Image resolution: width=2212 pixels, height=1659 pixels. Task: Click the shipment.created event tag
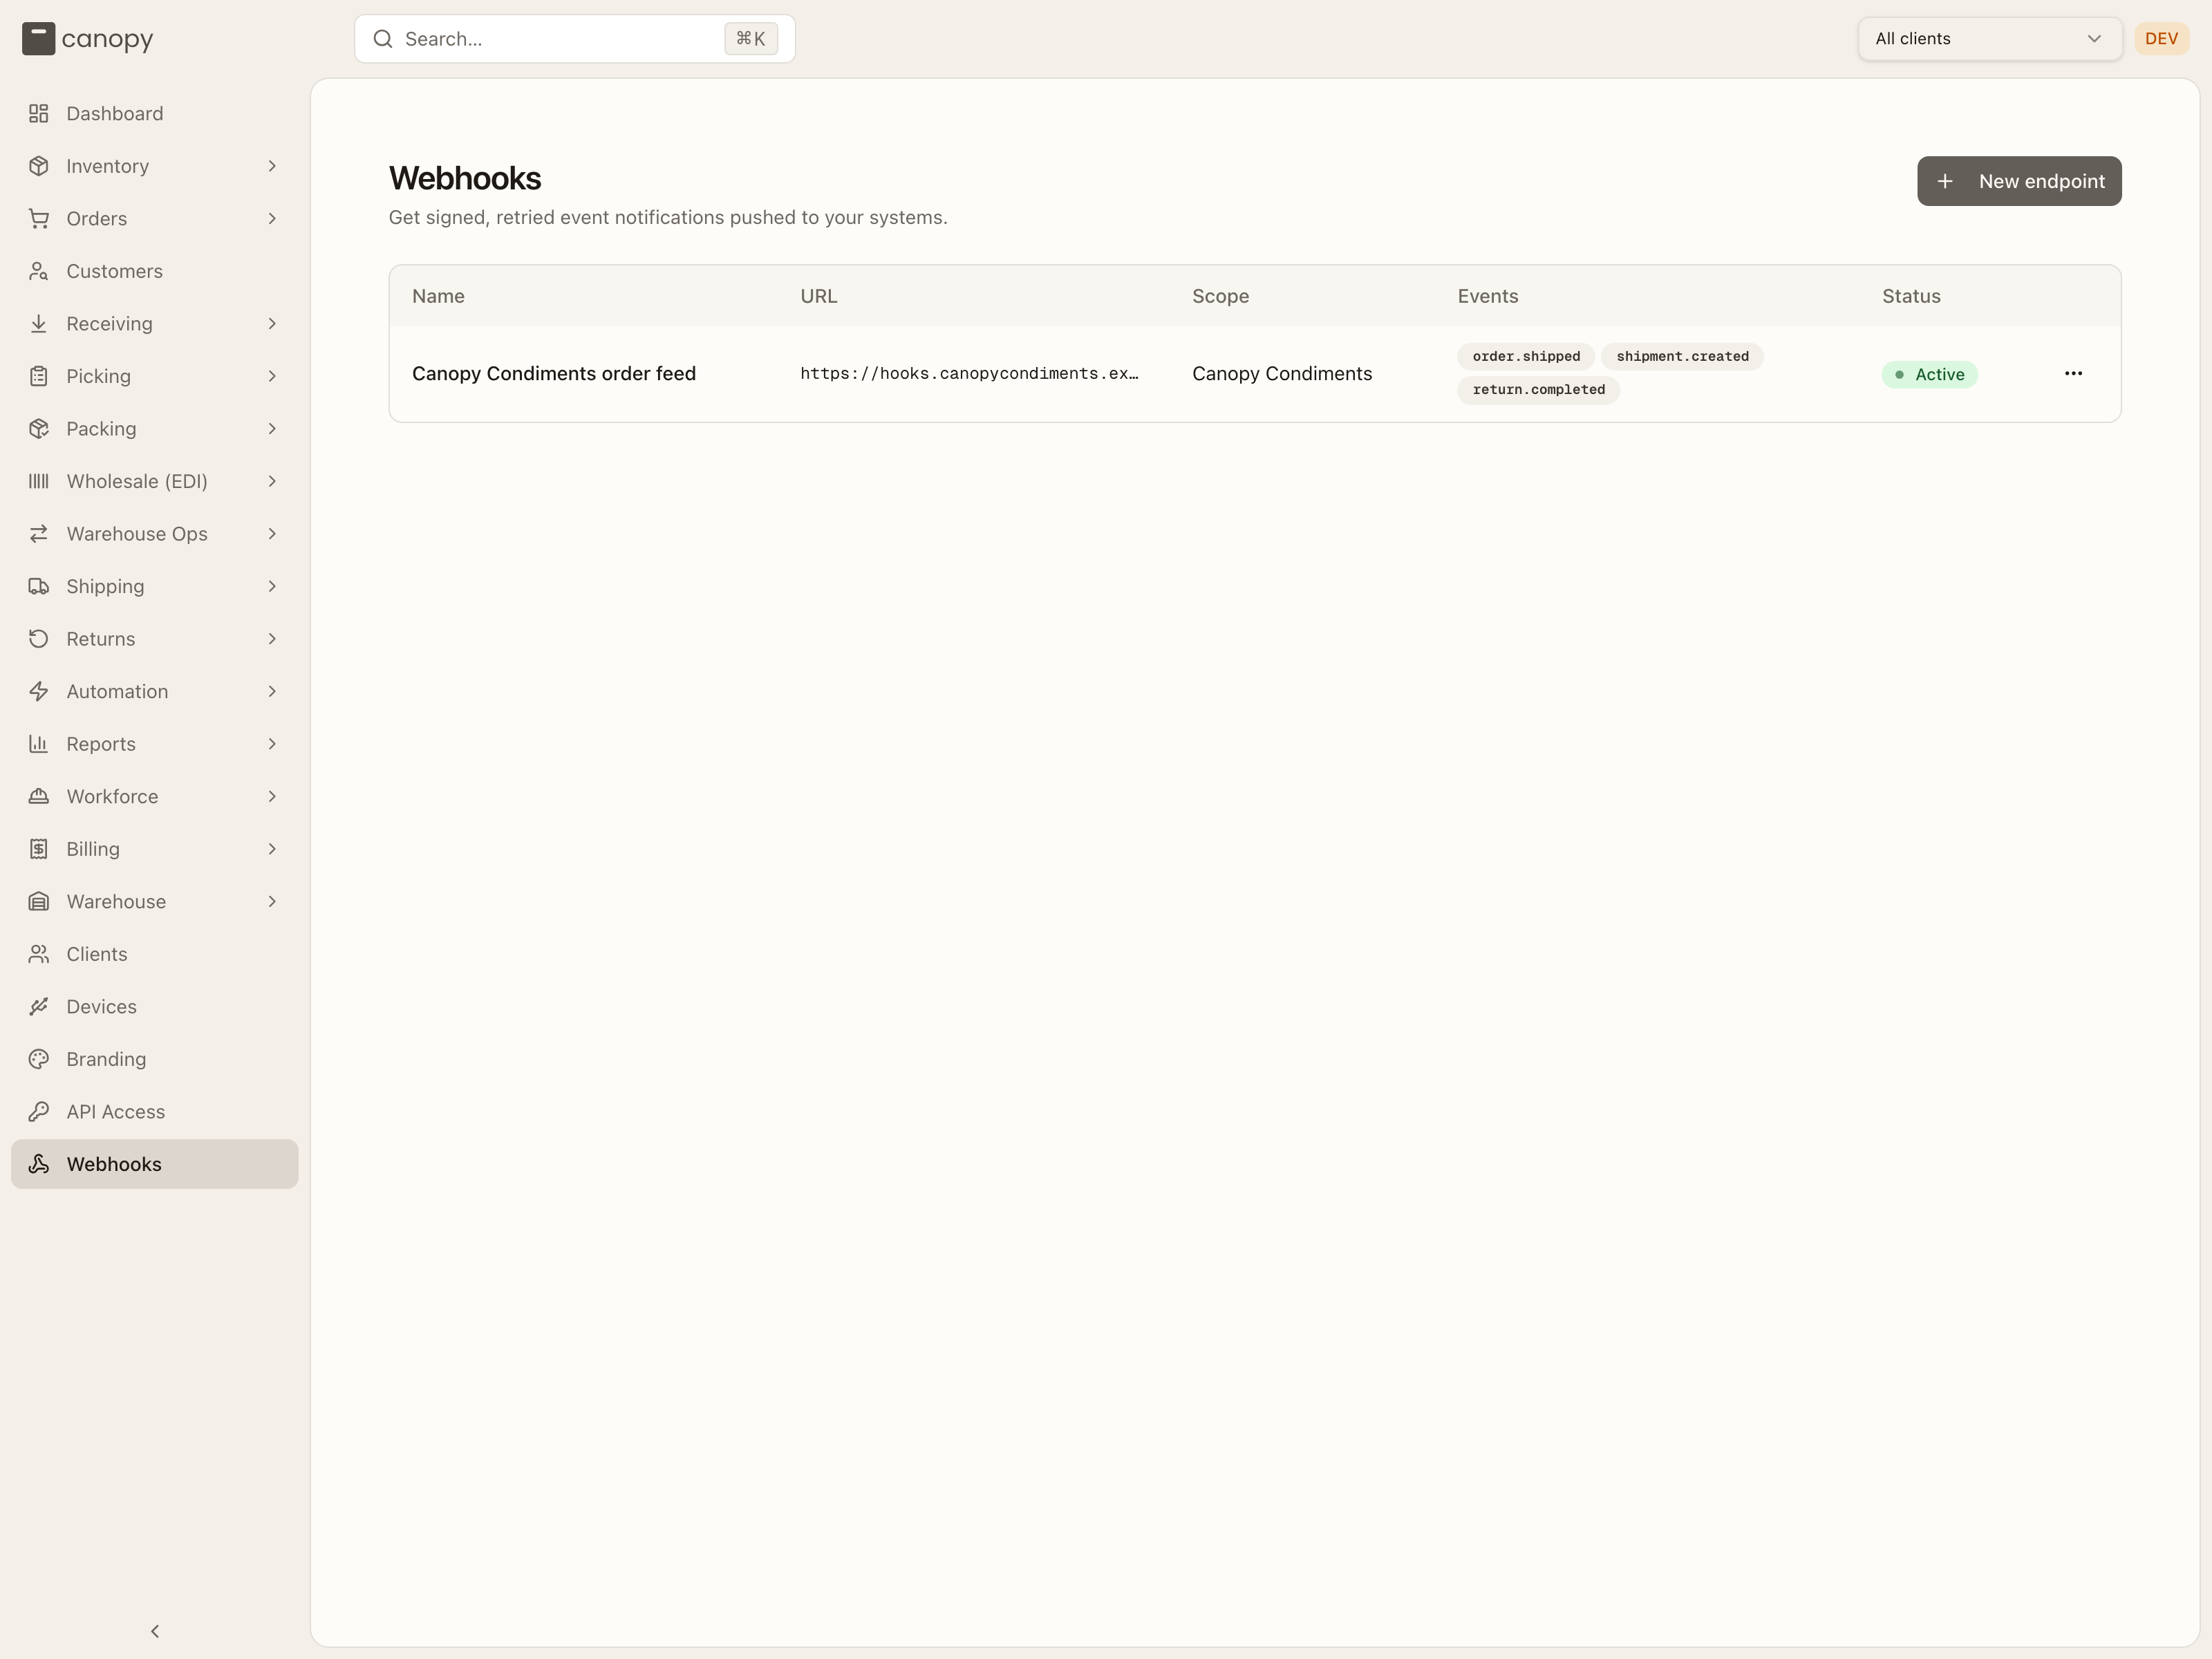click(x=1682, y=356)
